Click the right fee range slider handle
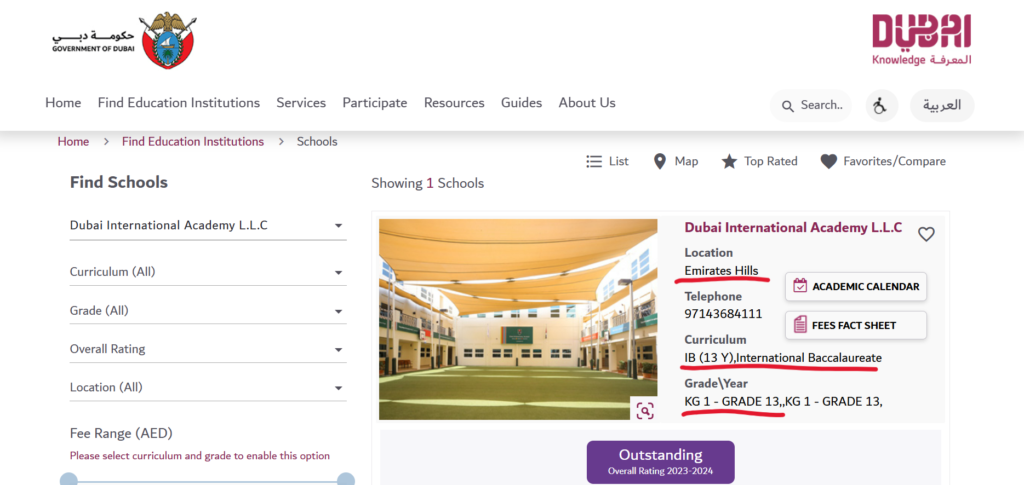Viewport: 1024px width, 485px height. pyautogui.click(x=345, y=480)
